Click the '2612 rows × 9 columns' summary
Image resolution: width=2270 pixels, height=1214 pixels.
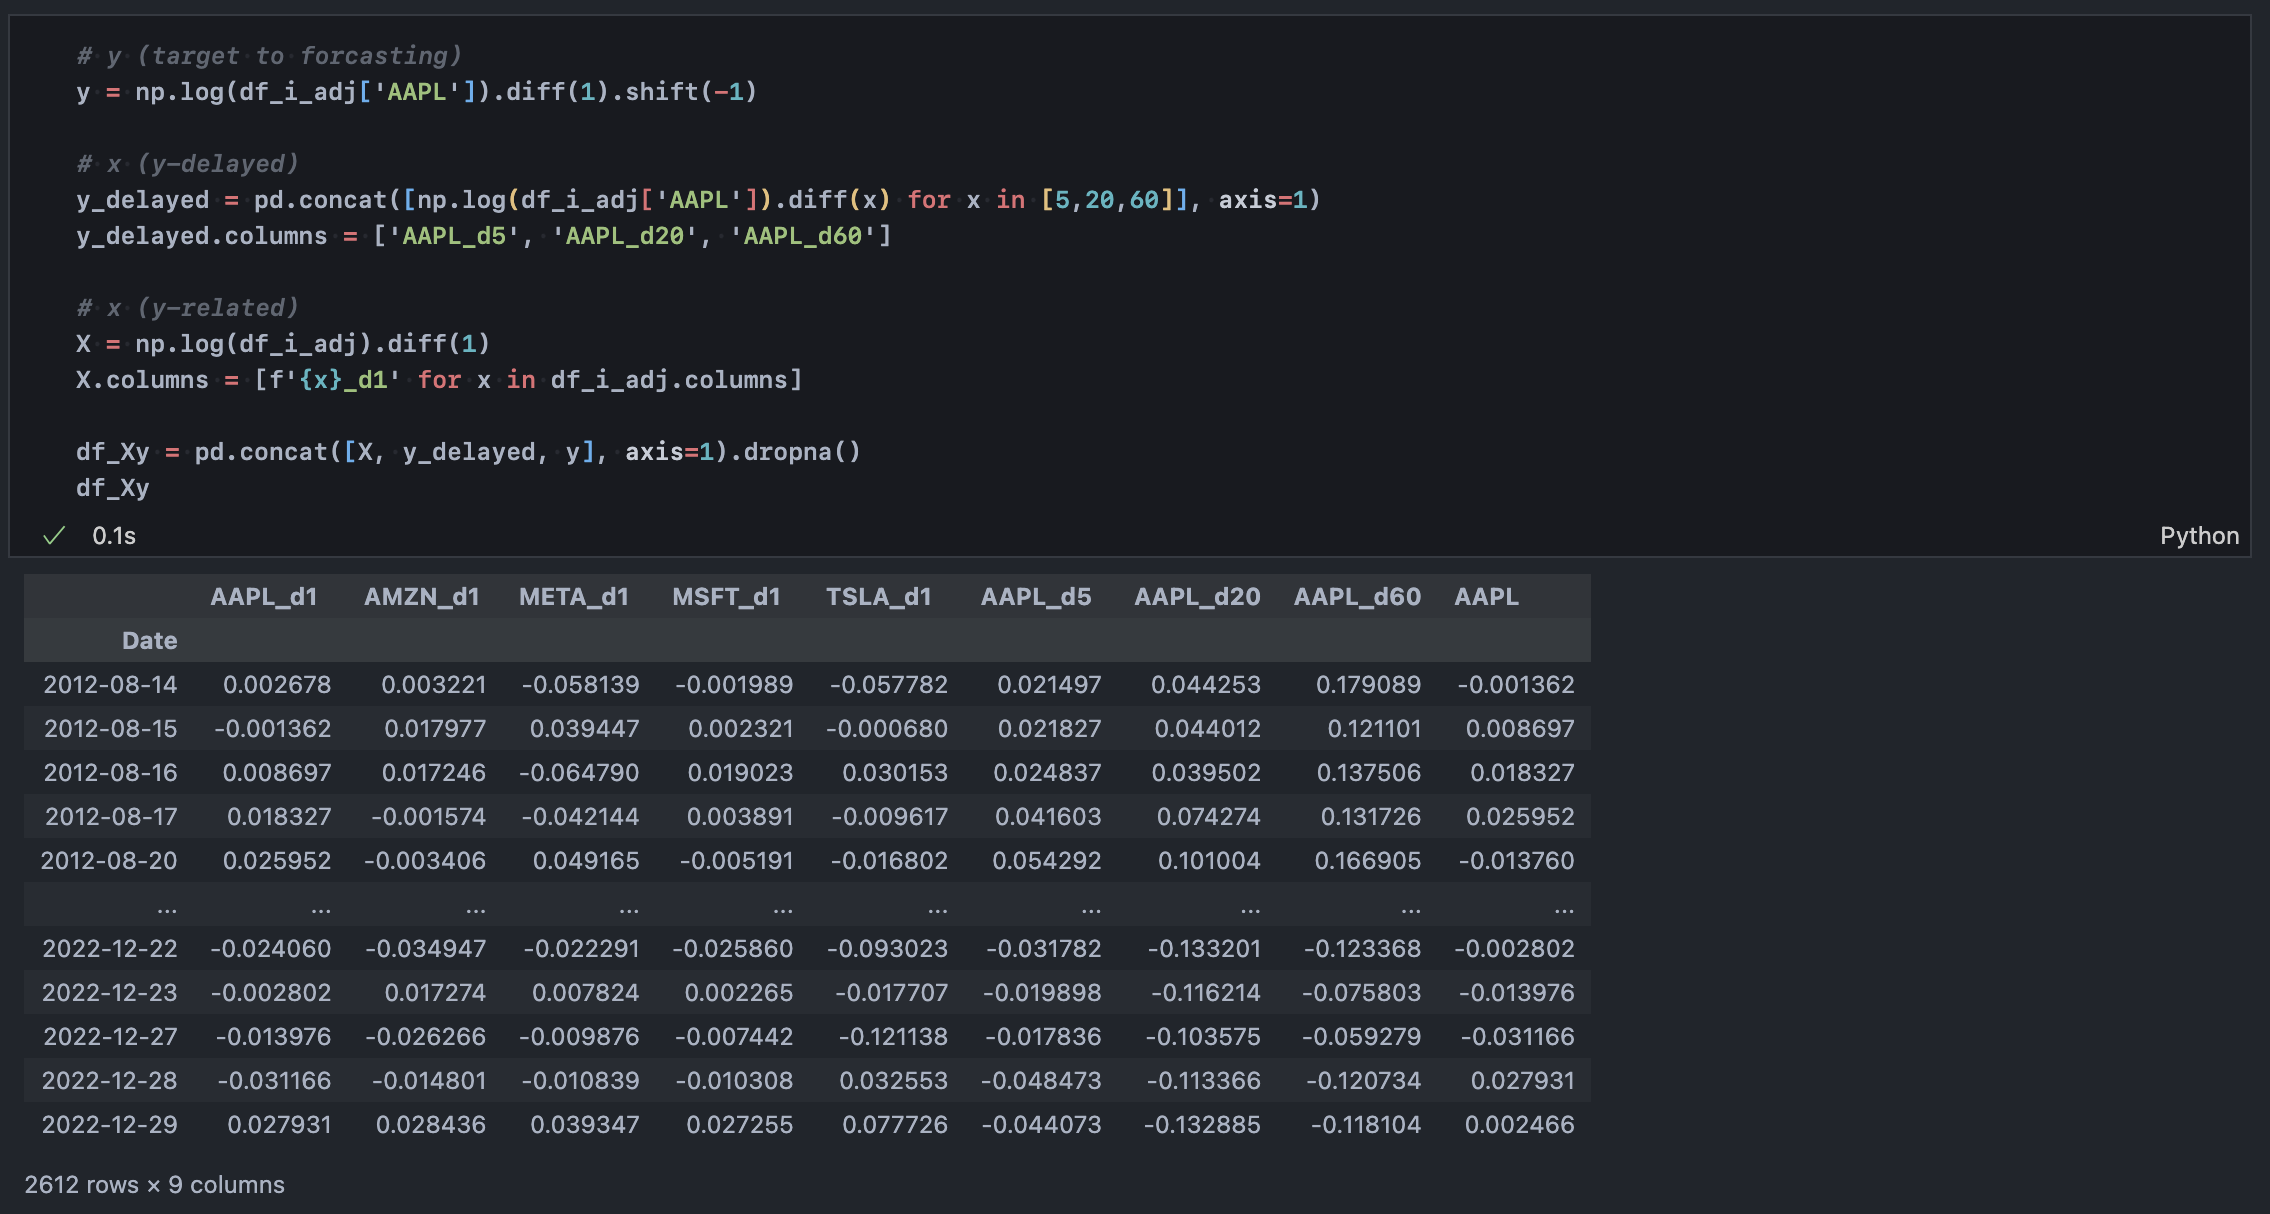(x=155, y=1185)
